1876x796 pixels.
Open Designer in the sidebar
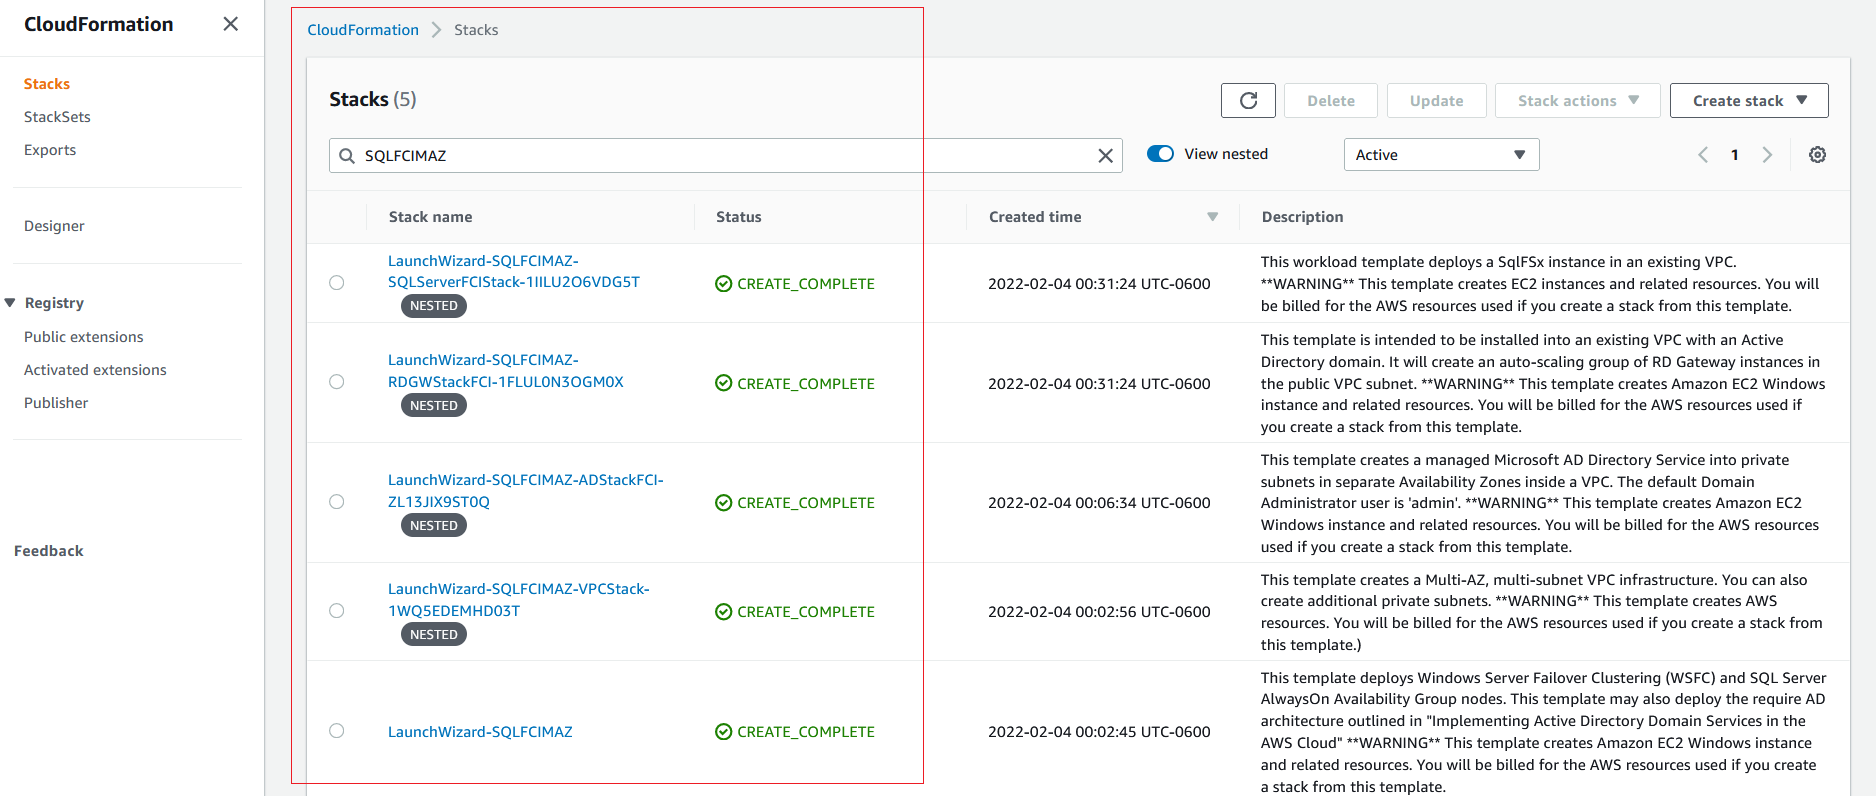click(54, 226)
